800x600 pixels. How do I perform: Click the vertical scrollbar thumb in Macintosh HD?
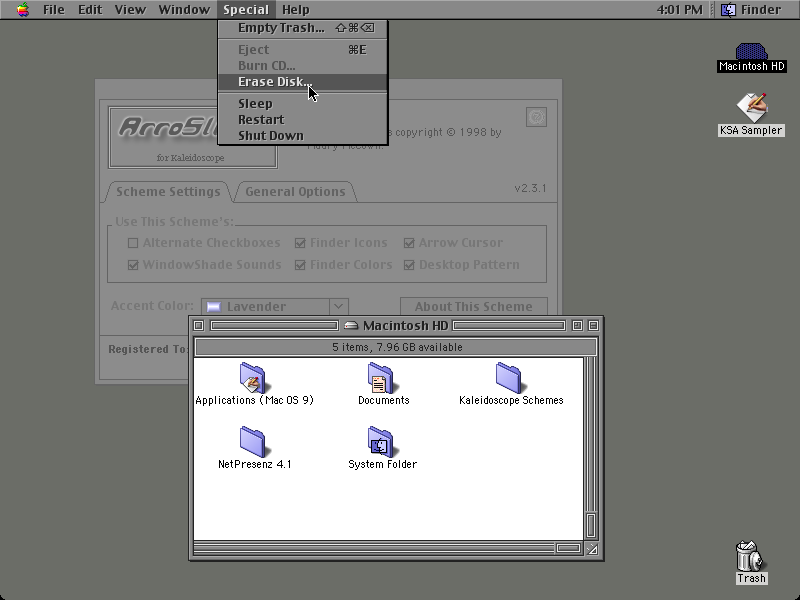click(590, 526)
